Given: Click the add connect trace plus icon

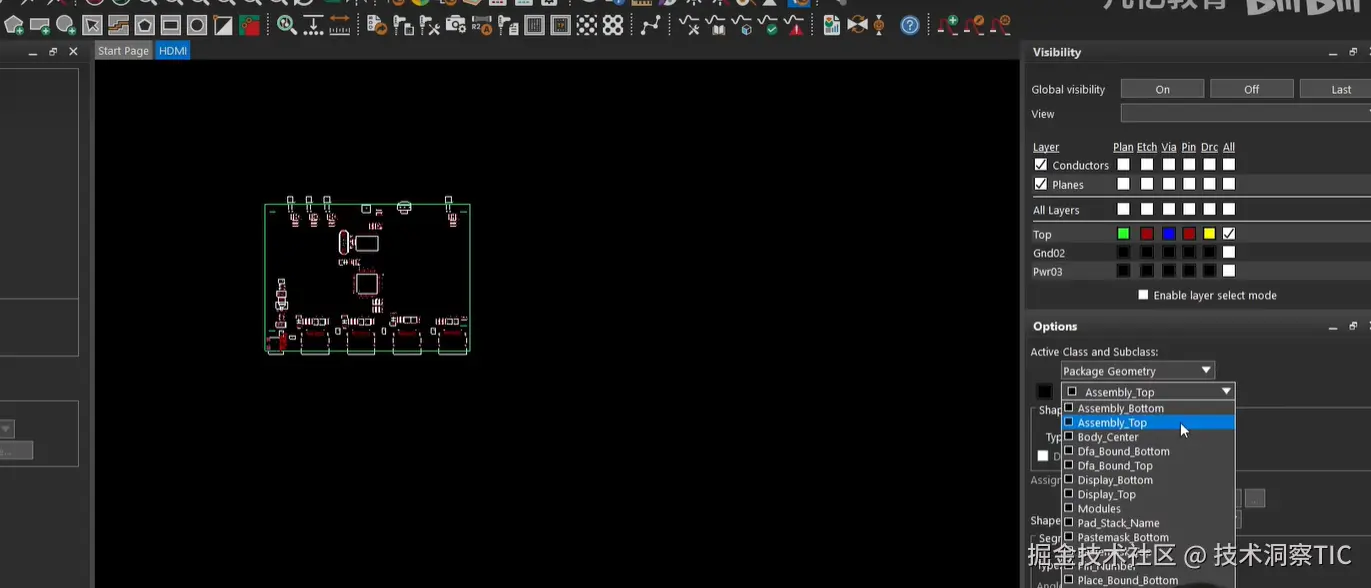Looking at the screenshot, I should coord(947,23).
